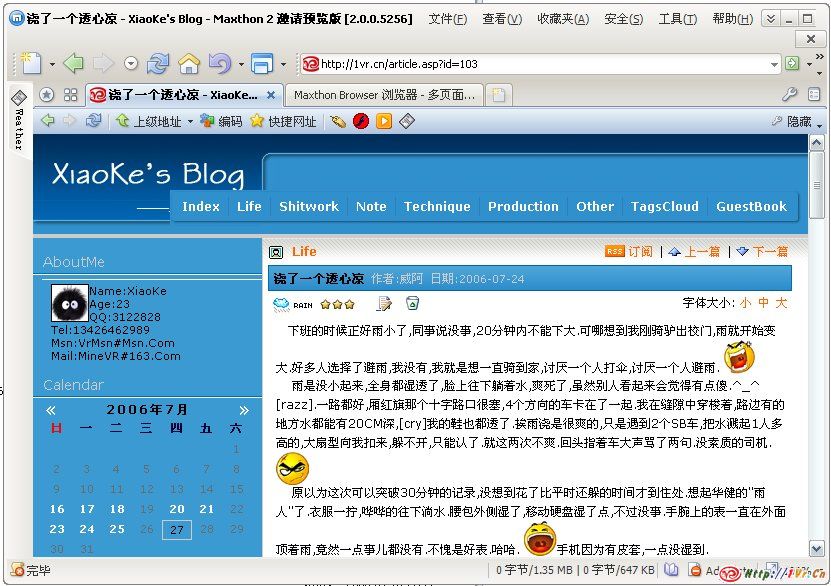Expand the address bar URL history dropdown
The image size is (831, 586).
(775, 64)
